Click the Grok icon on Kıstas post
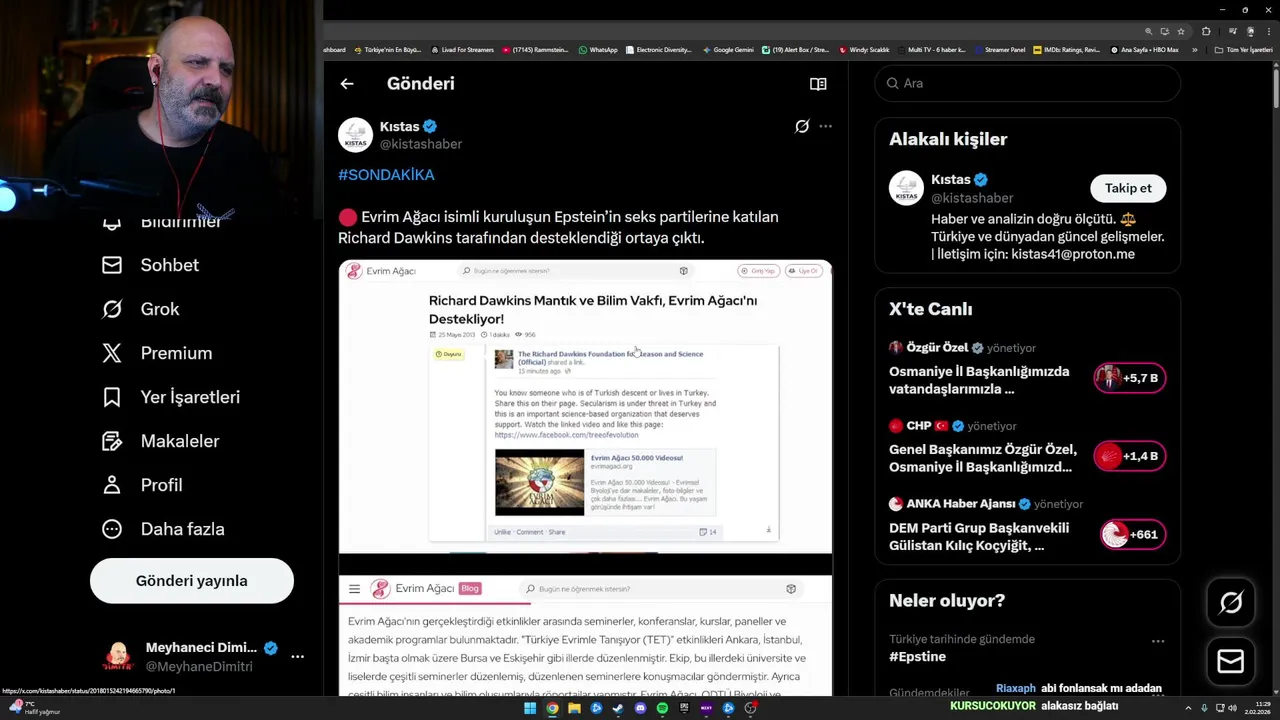 click(x=802, y=126)
